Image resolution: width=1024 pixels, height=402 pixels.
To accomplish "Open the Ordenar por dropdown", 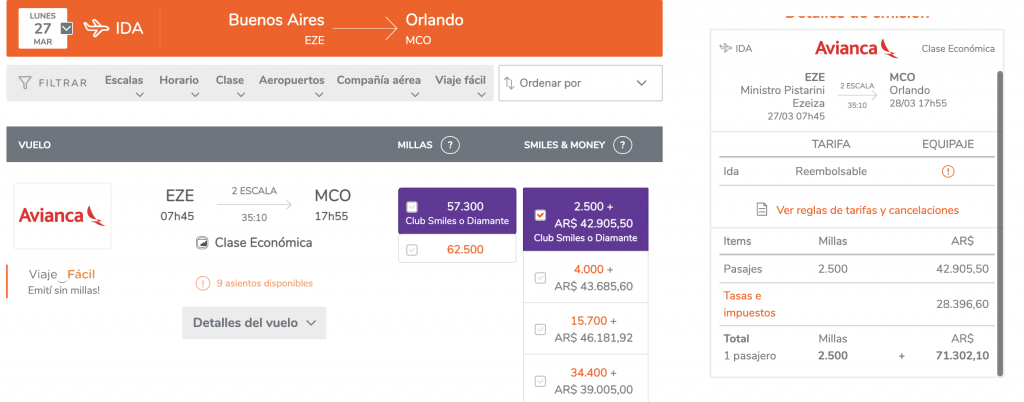I will point(580,83).
